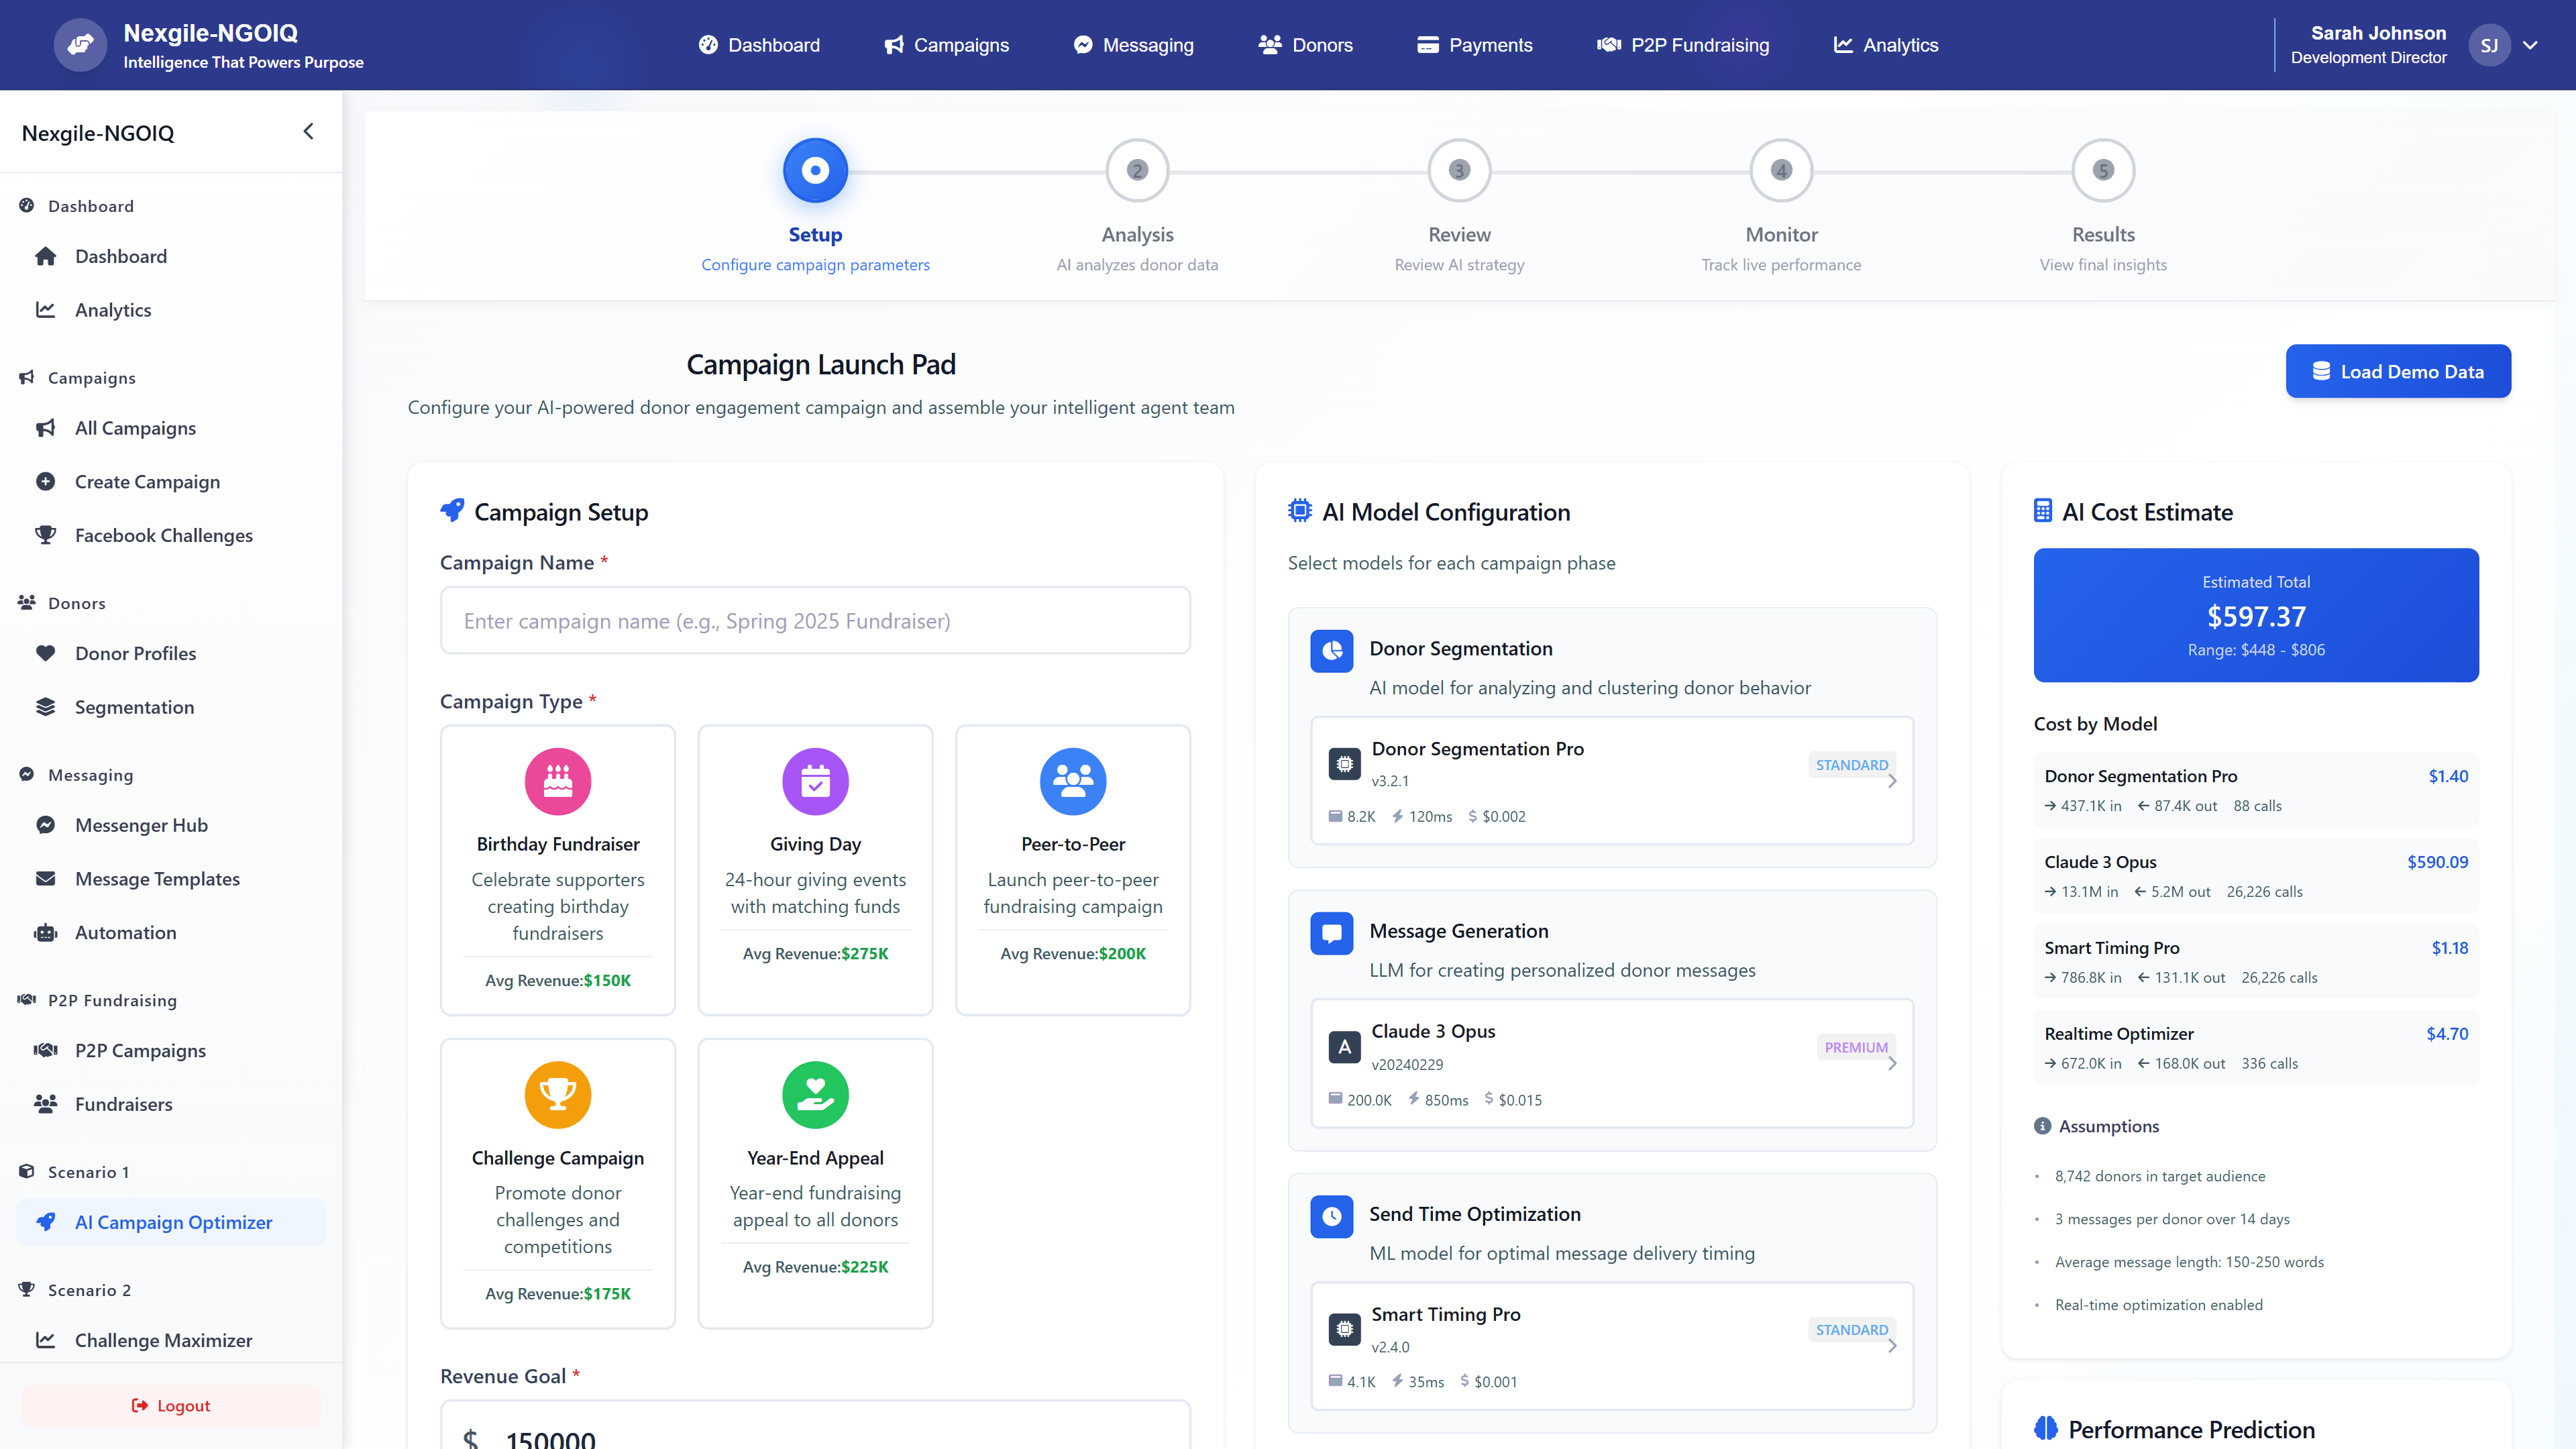The width and height of the screenshot is (2576, 1449).
Task: Click the Create Campaign icon
Action: tap(46, 481)
